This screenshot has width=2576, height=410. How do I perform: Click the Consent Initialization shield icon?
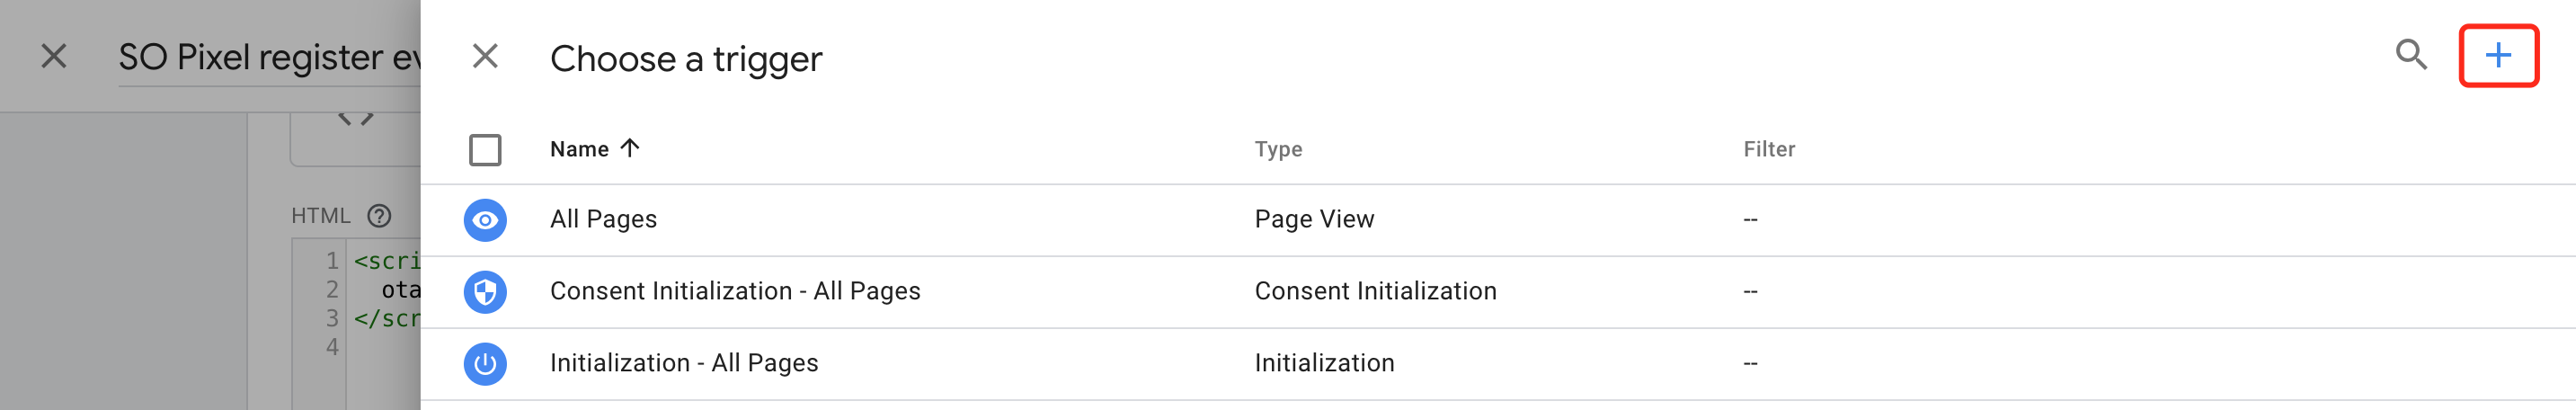[x=485, y=292]
